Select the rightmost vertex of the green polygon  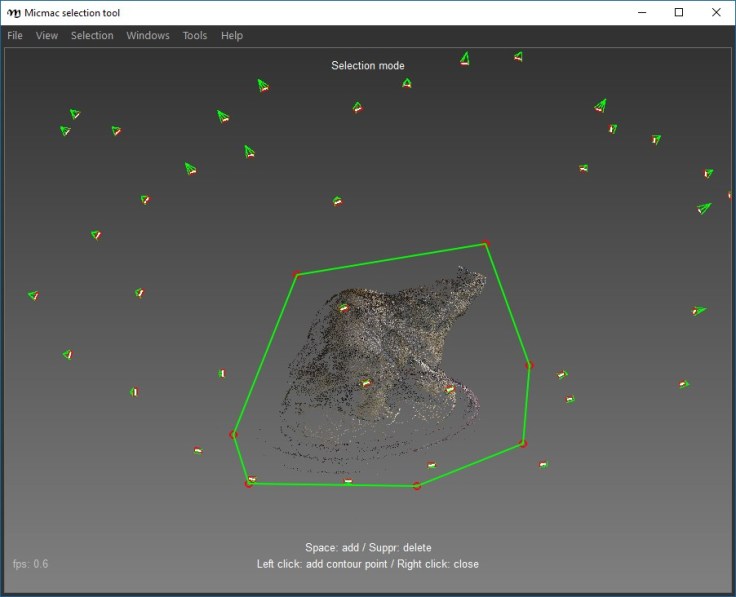pyautogui.click(x=529, y=366)
